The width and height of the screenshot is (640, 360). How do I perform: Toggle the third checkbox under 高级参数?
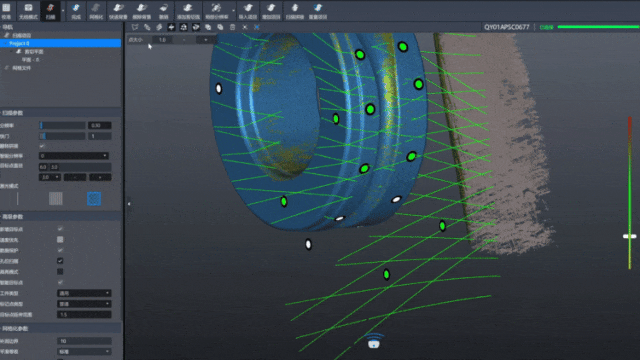point(60,250)
